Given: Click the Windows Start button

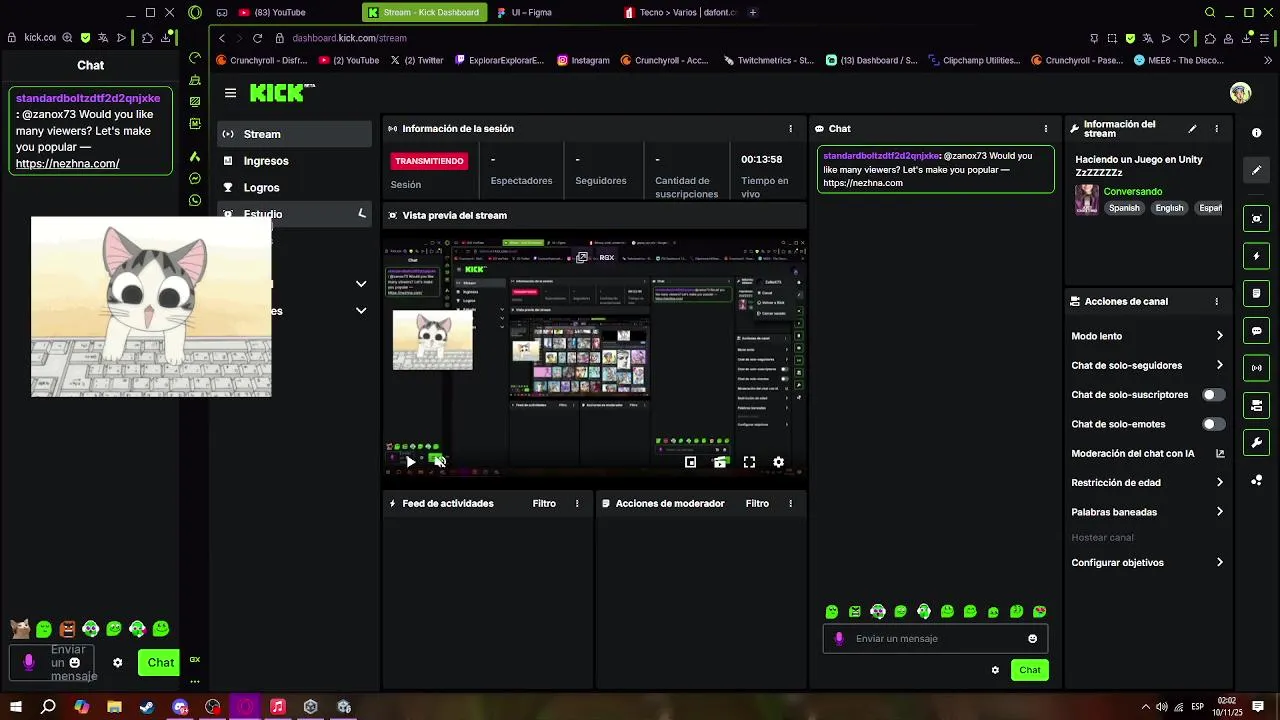Looking at the screenshot, I should click(x=15, y=707).
